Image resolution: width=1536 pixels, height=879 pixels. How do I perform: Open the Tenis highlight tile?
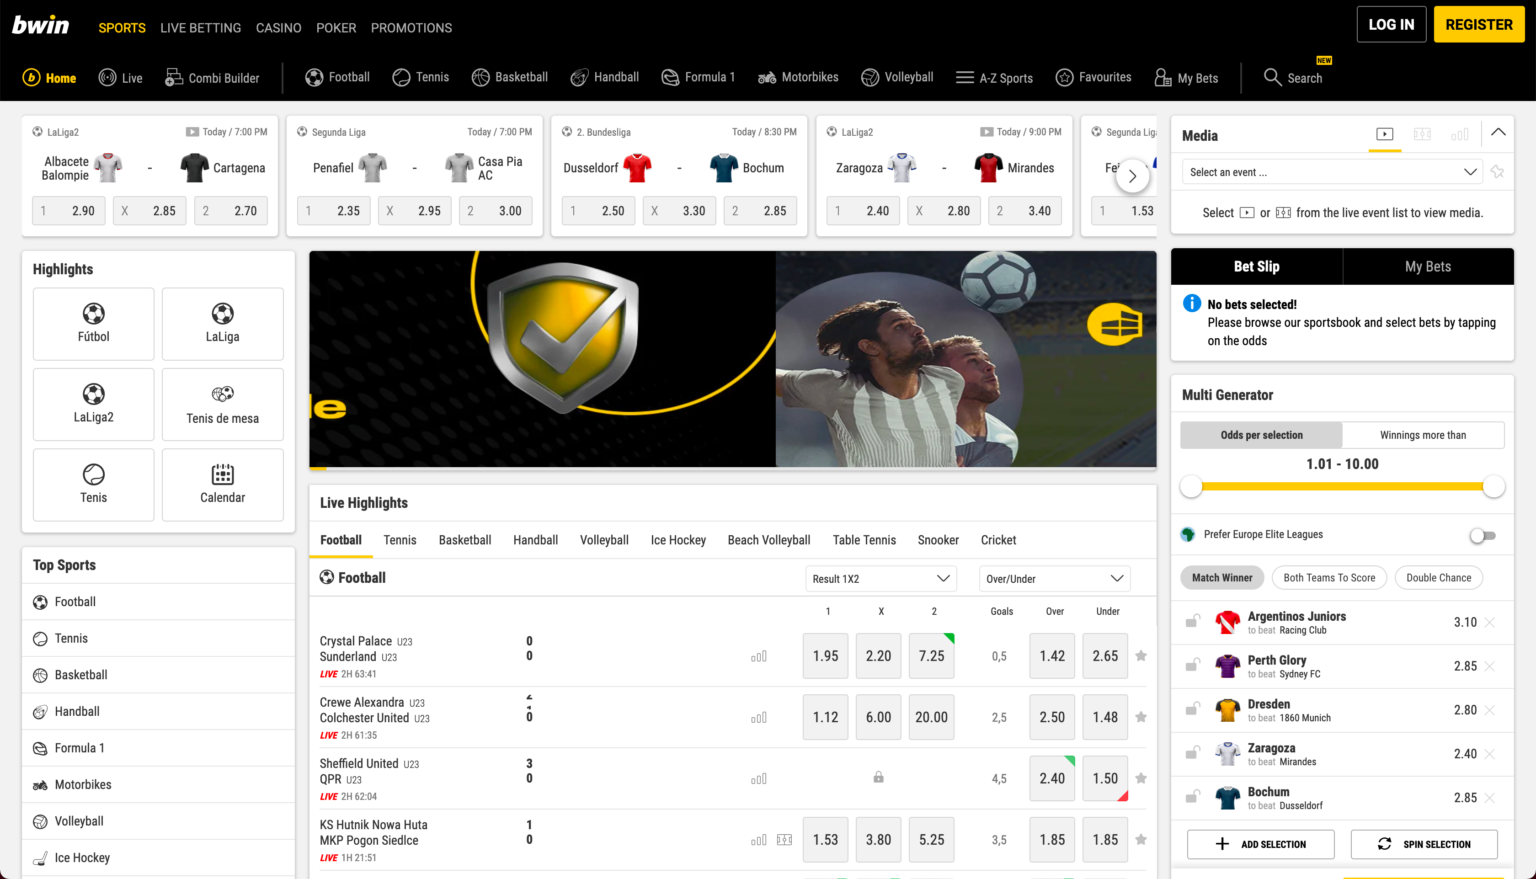[93, 484]
